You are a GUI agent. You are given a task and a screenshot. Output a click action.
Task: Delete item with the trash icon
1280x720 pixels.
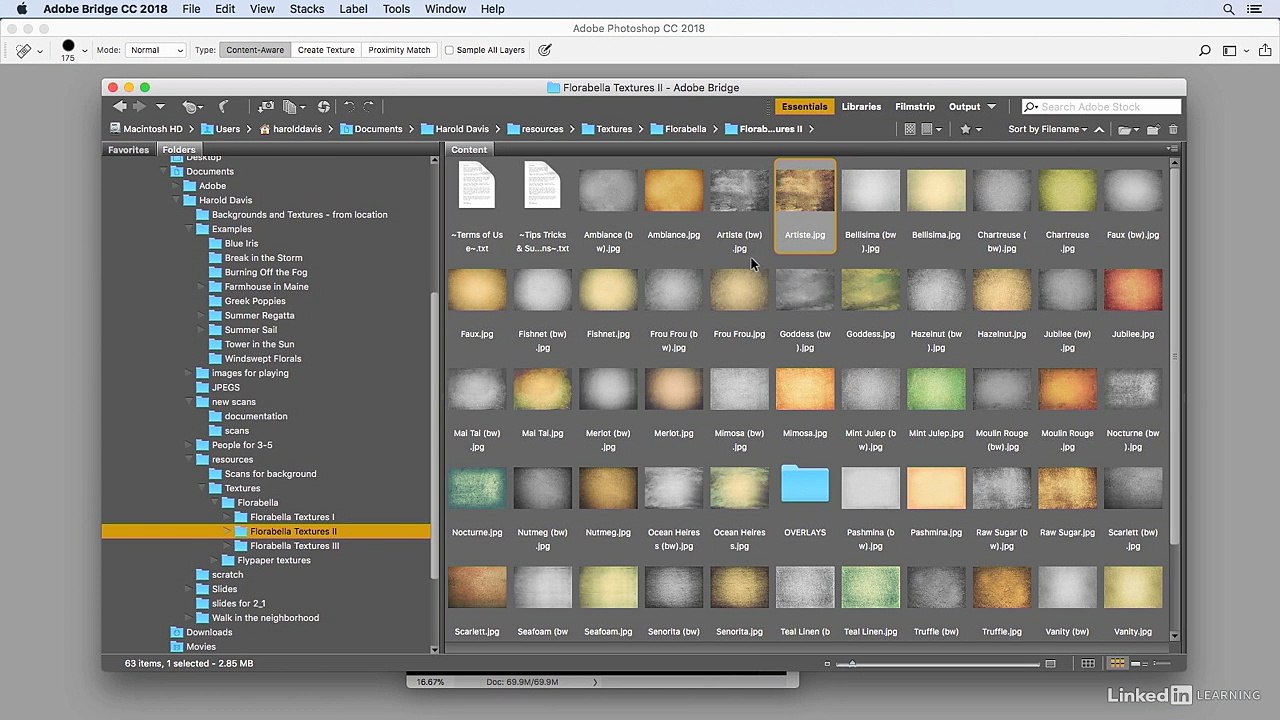1173,129
